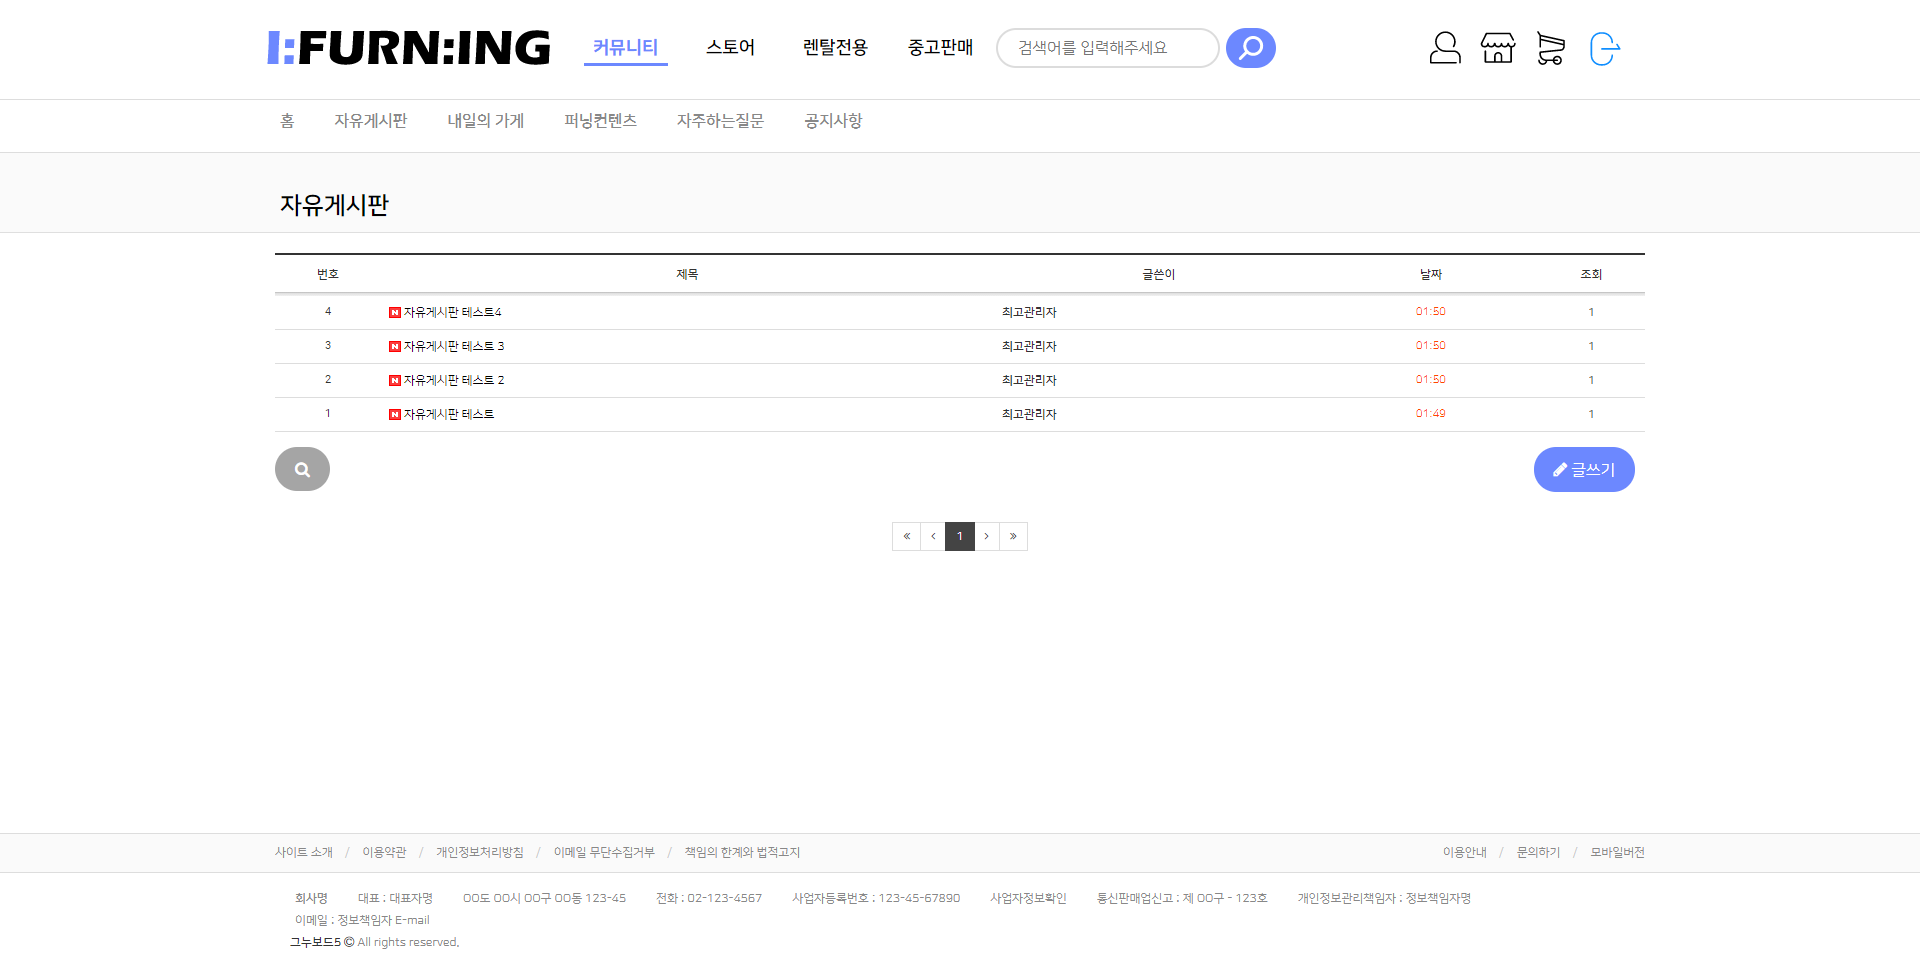
Task: Click the next page arrow
Action: point(987,537)
